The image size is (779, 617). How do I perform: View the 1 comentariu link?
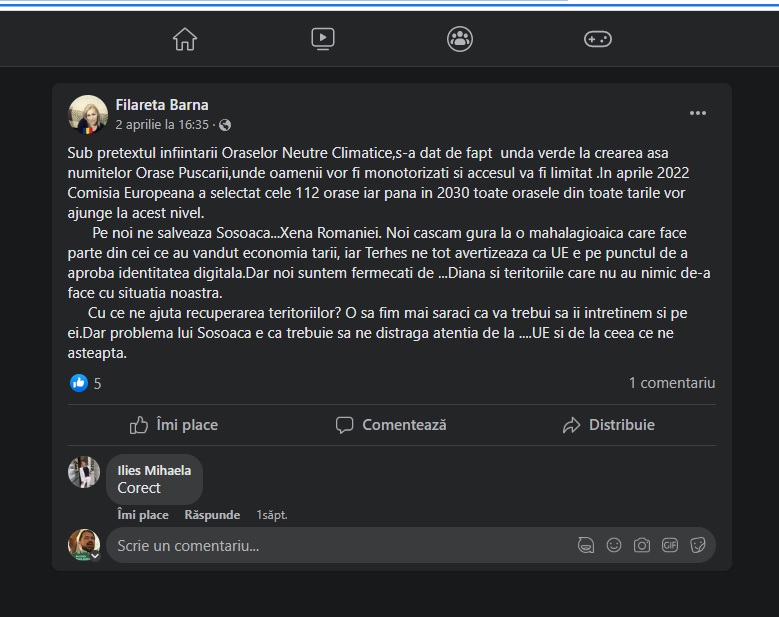tap(671, 383)
